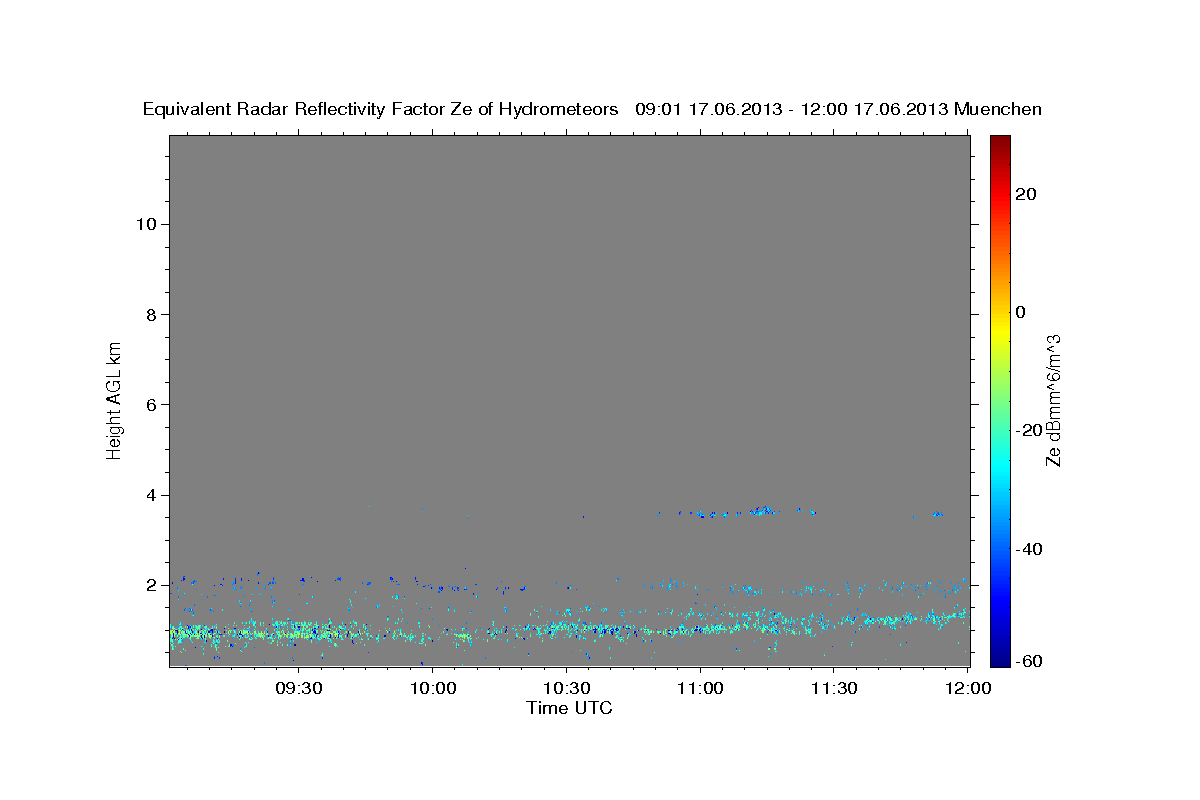Click the 09:30 time tick label
The width and height of the screenshot is (1200, 800).
(298, 689)
